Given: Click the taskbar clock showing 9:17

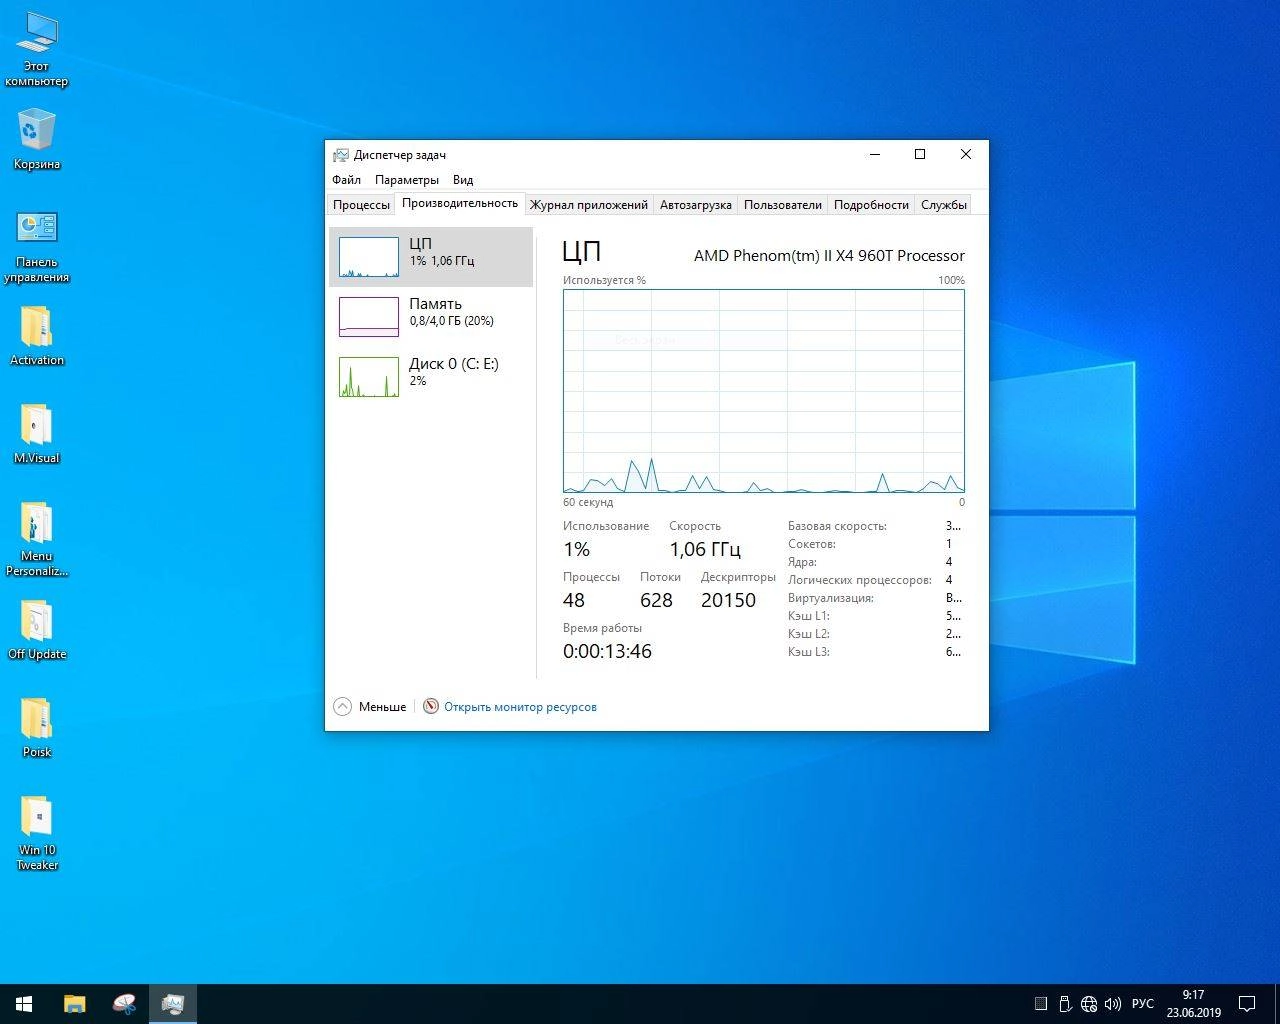Looking at the screenshot, I should click(1193, 1003).
